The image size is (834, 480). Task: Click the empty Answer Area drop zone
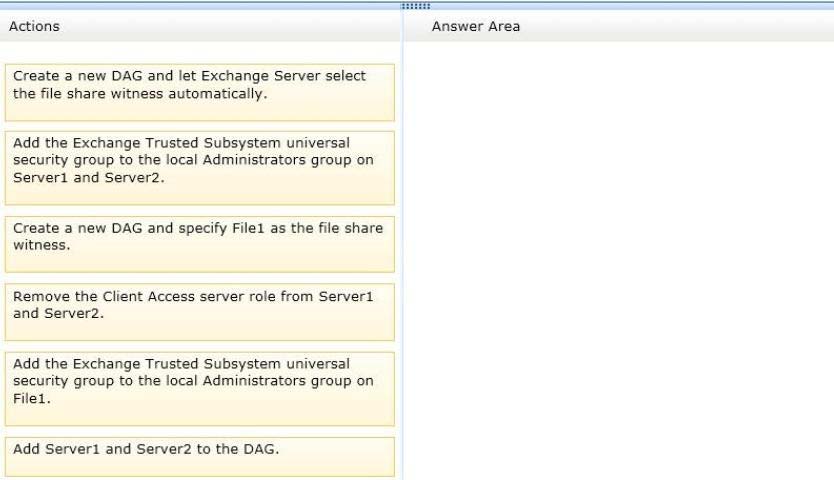(x=619, y=261)
